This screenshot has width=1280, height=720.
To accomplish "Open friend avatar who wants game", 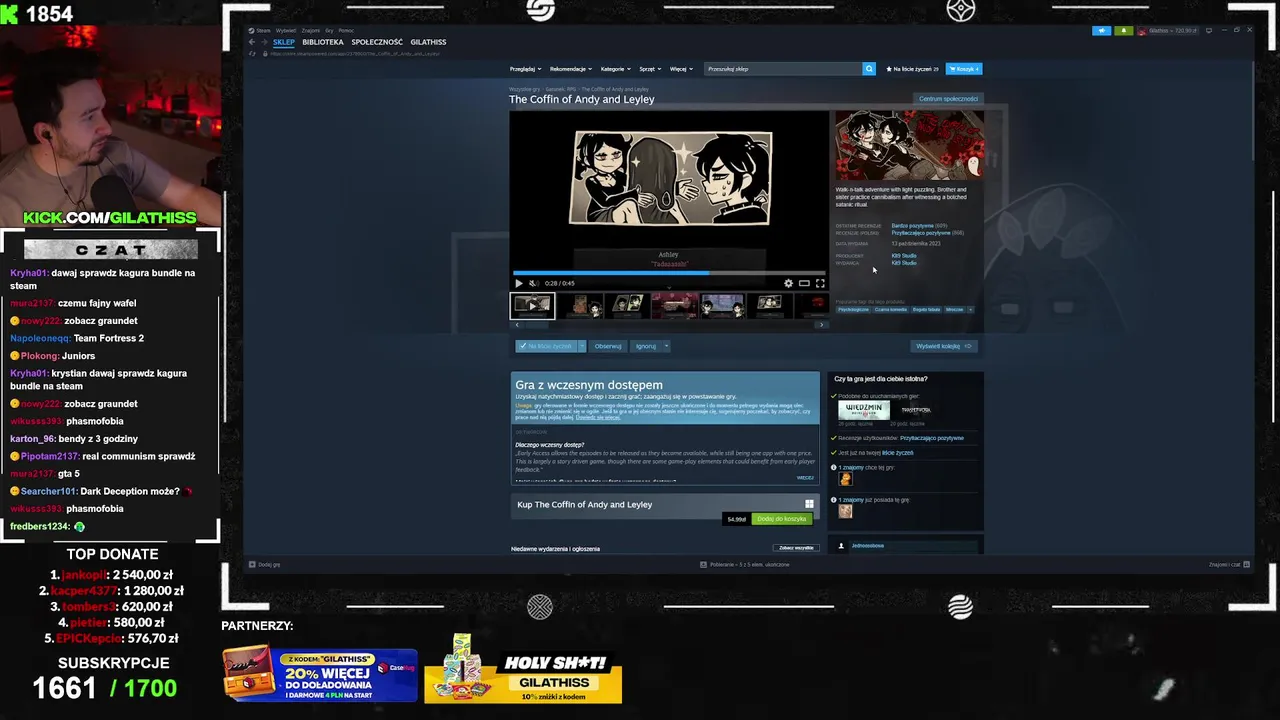I will [x=845, y=479].
